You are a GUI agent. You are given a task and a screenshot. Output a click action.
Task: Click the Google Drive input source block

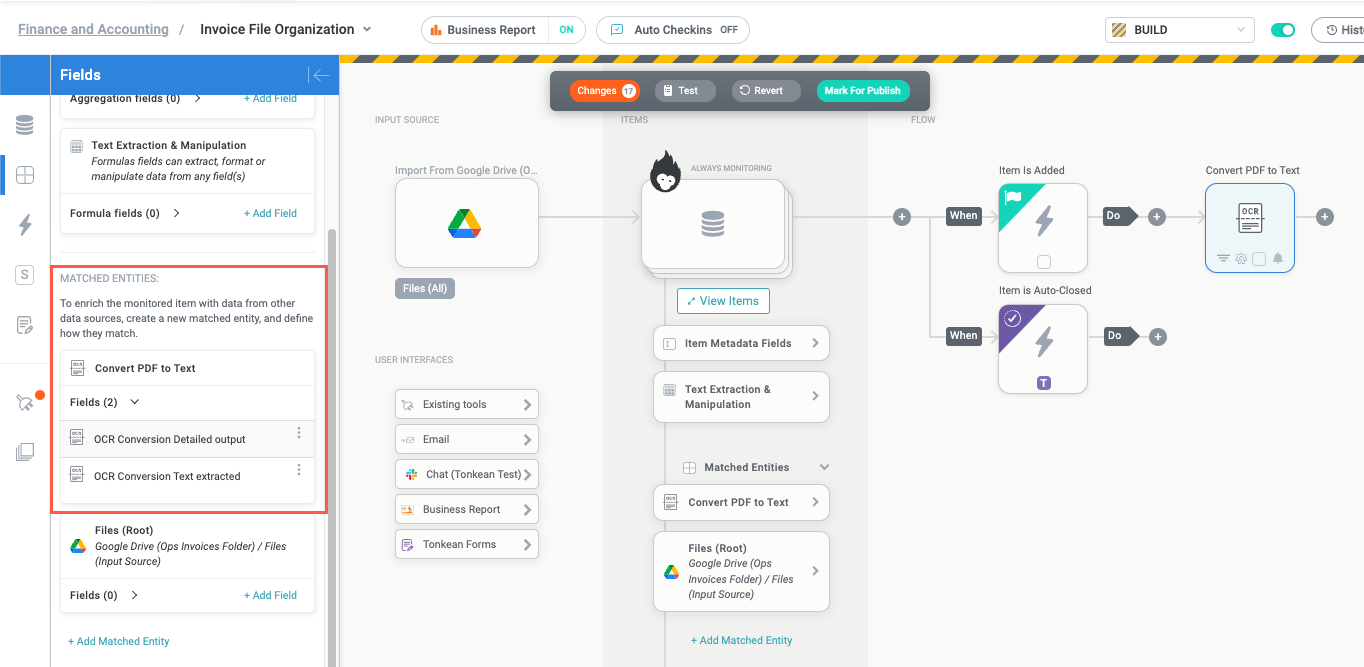466,223
